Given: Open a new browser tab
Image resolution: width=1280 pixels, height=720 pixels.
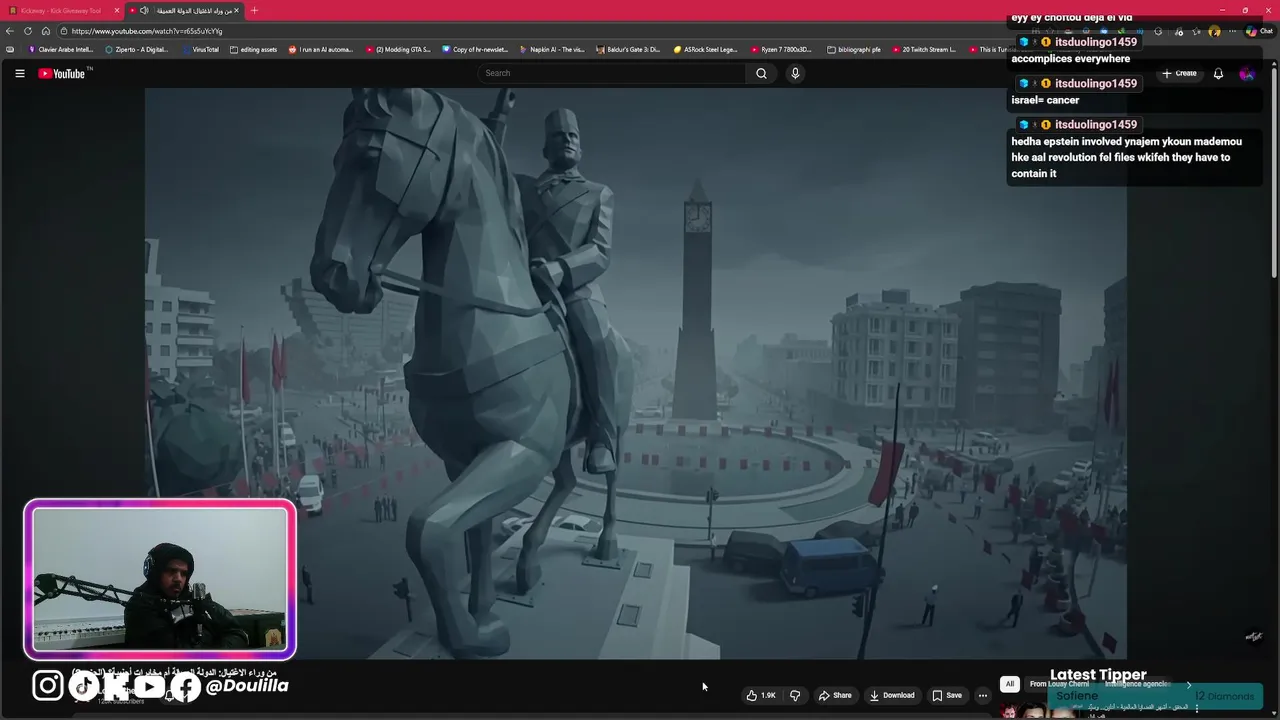Looking at the screenshot, I should (x=254, y=10).
